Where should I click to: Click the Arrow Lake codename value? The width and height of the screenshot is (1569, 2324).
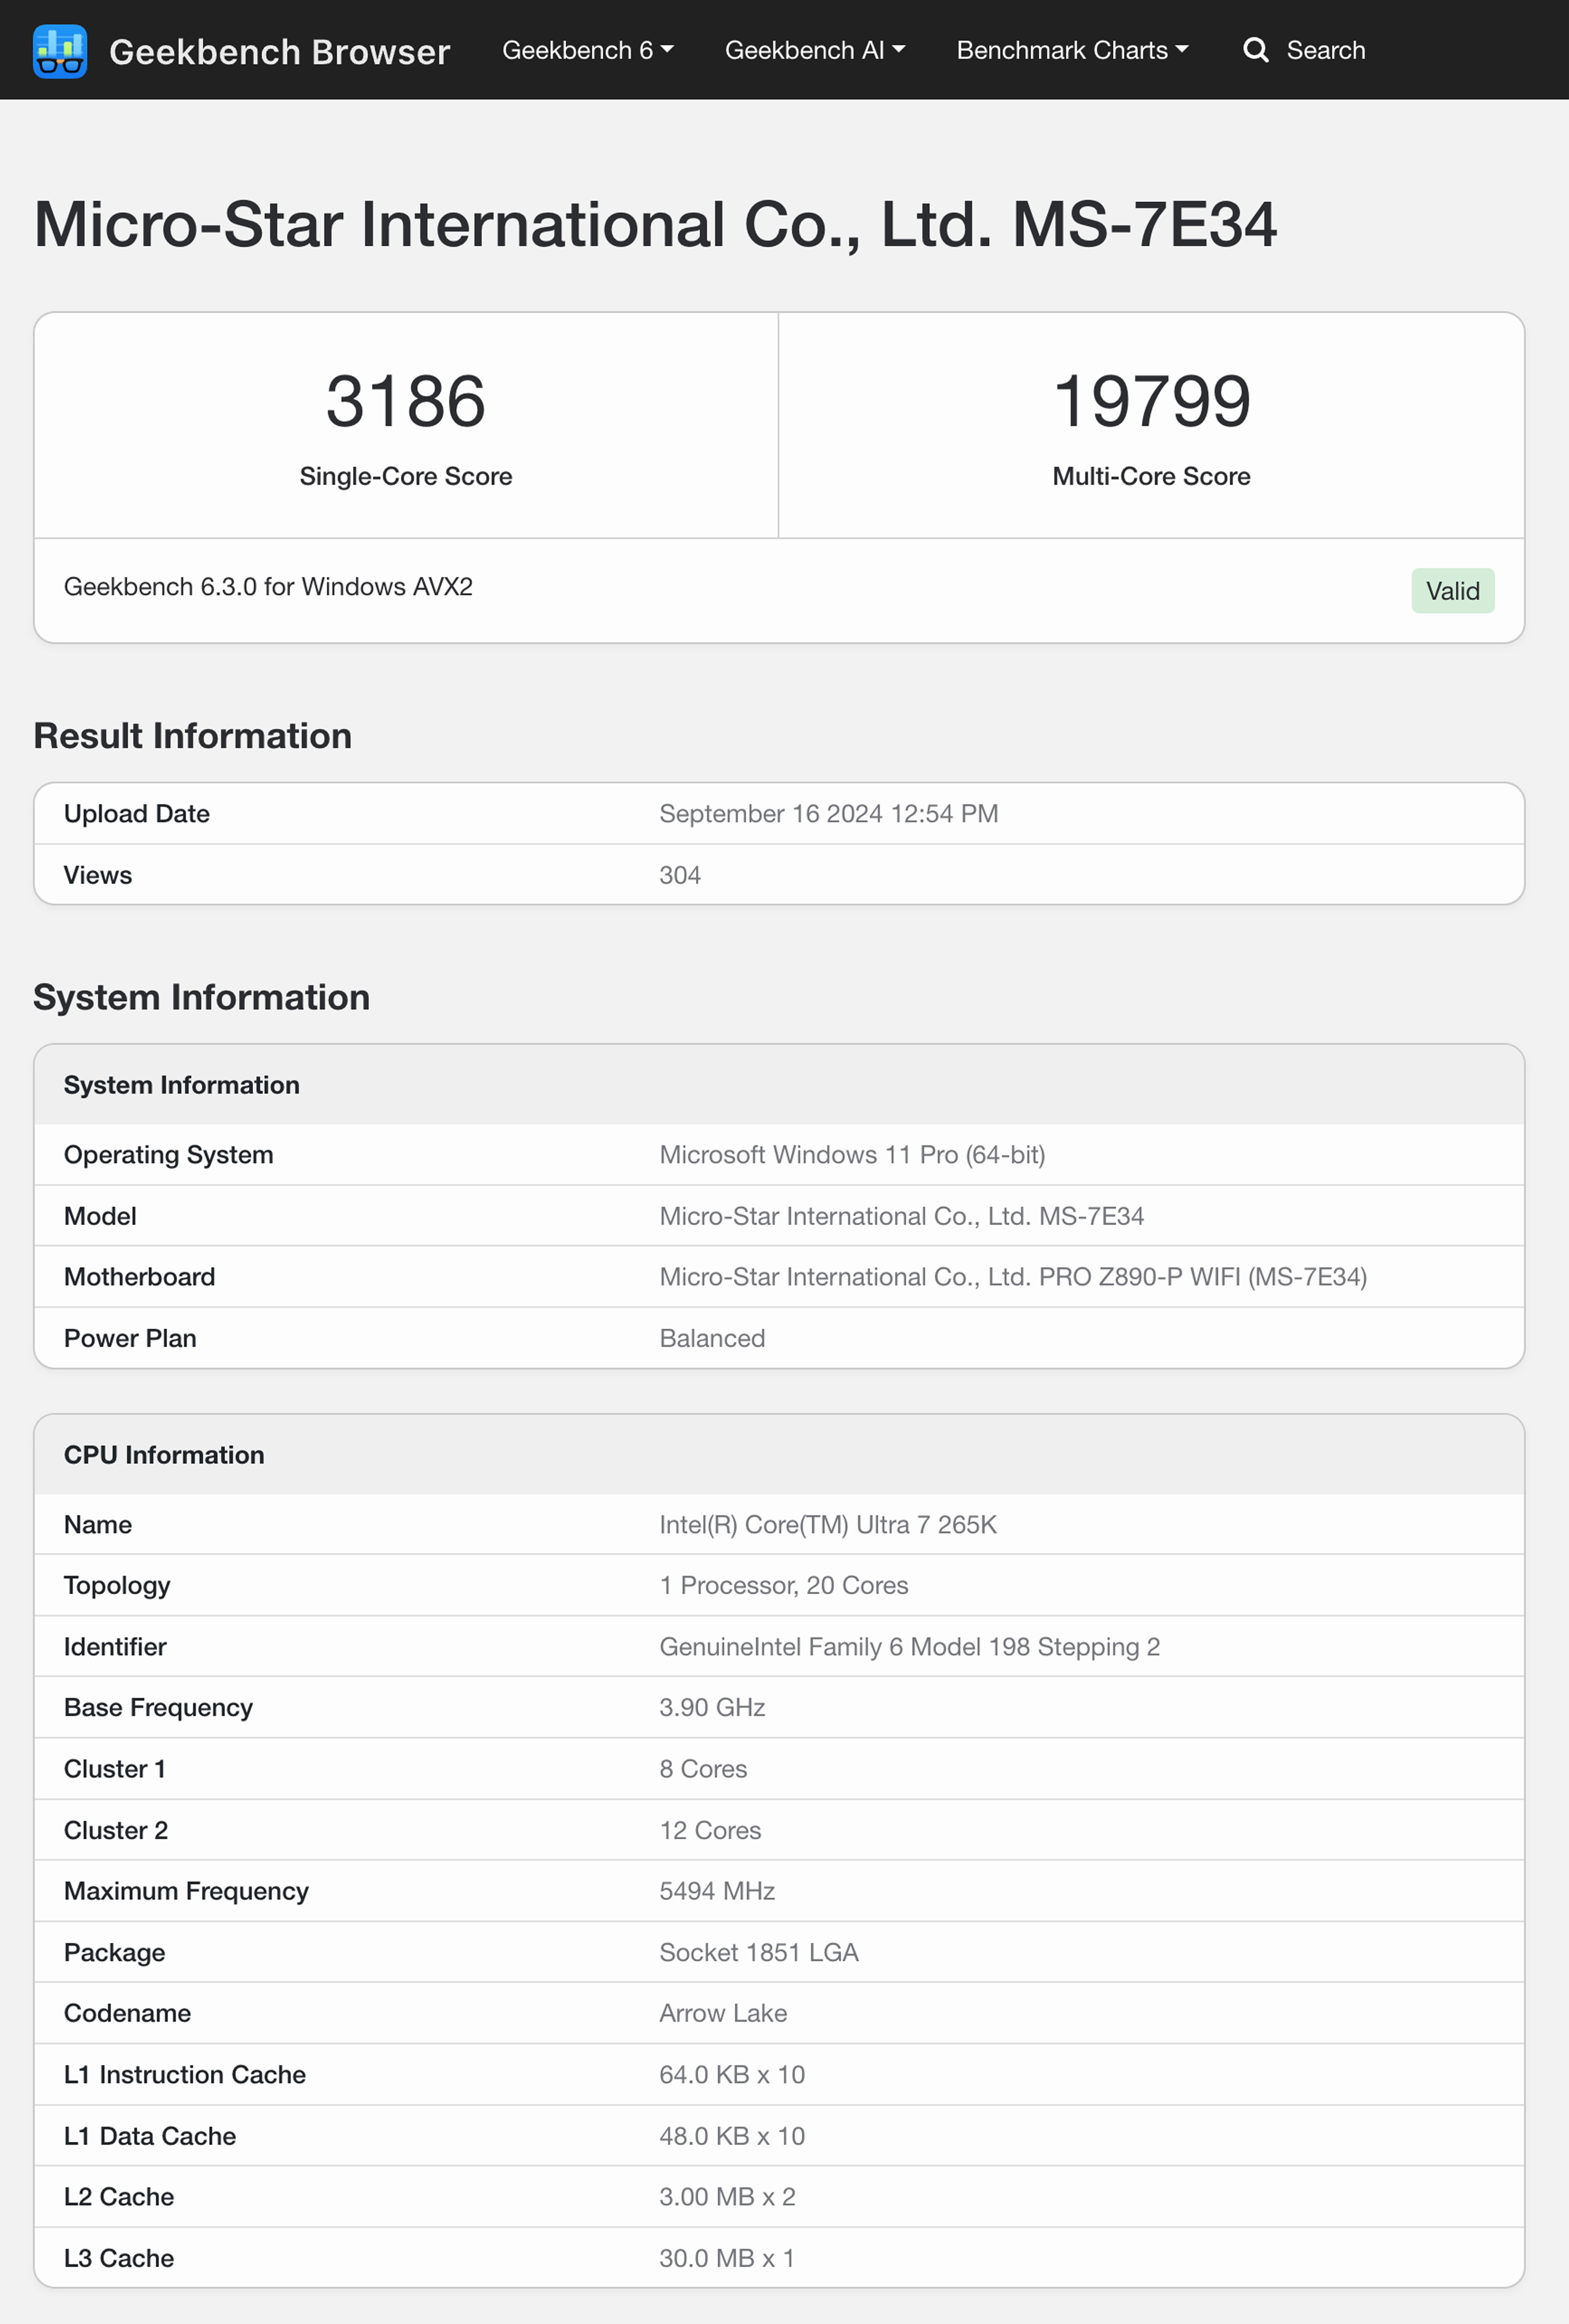click(723, 2013)
